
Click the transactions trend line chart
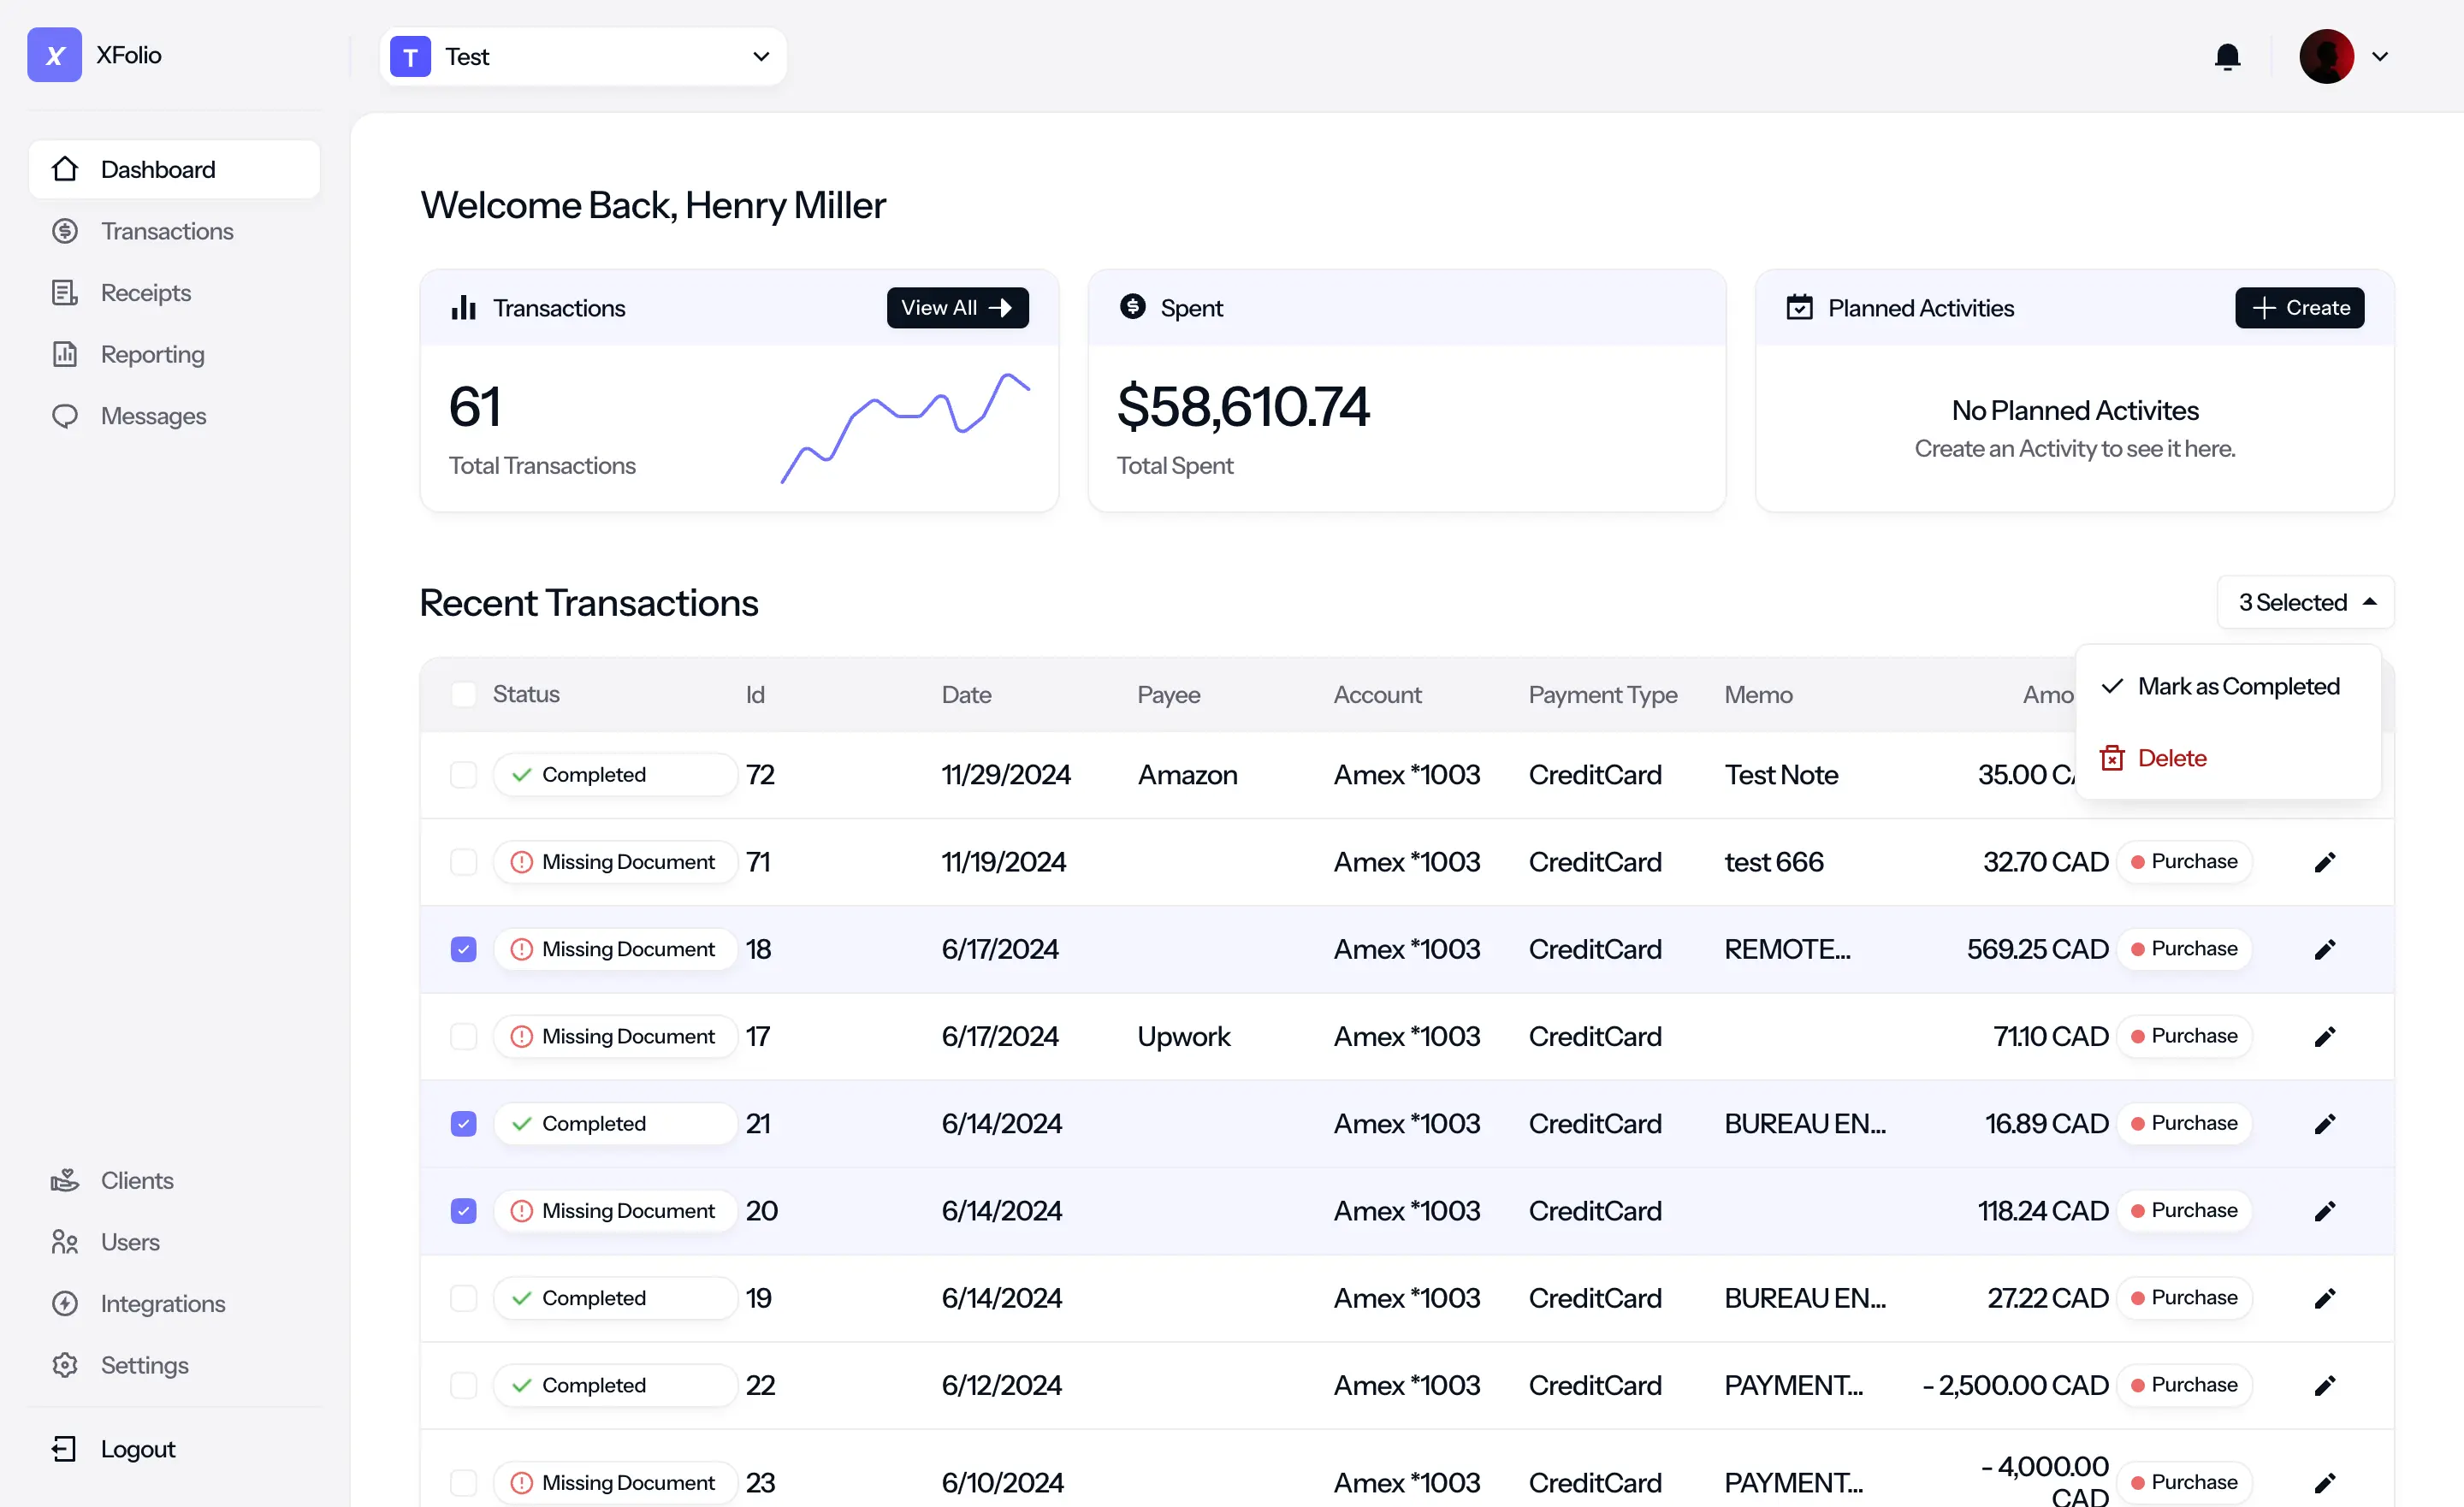click(x=905, y=428)
